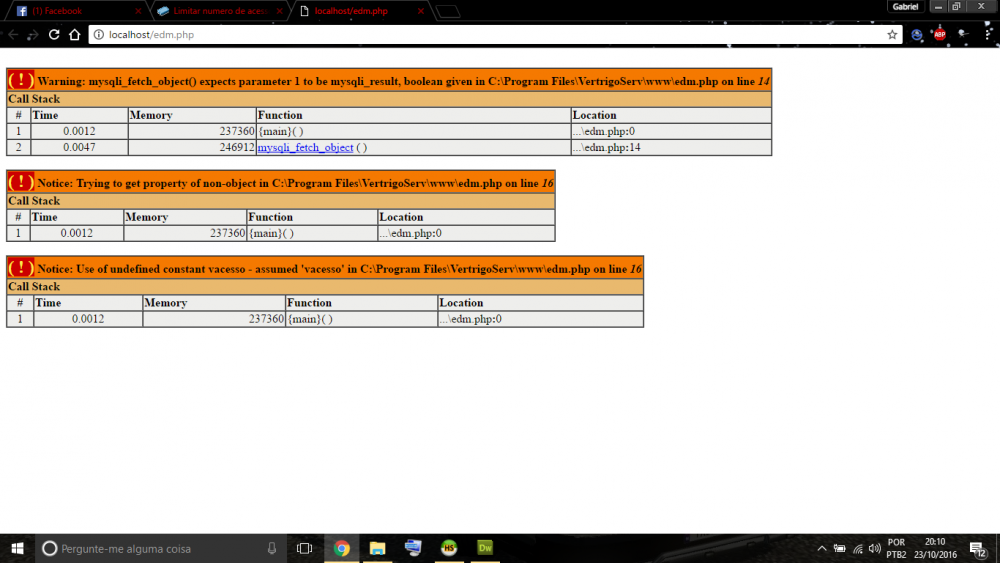
Task: Go forward using the browser forward arrow
Action: click(x=33, y=34)
